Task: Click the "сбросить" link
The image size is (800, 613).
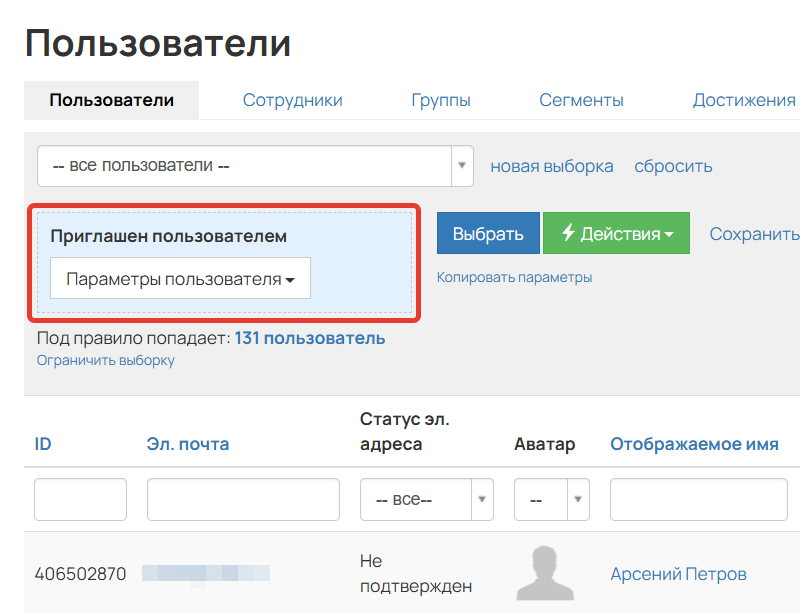Action: pyautogui.click(x=672, y=166)
